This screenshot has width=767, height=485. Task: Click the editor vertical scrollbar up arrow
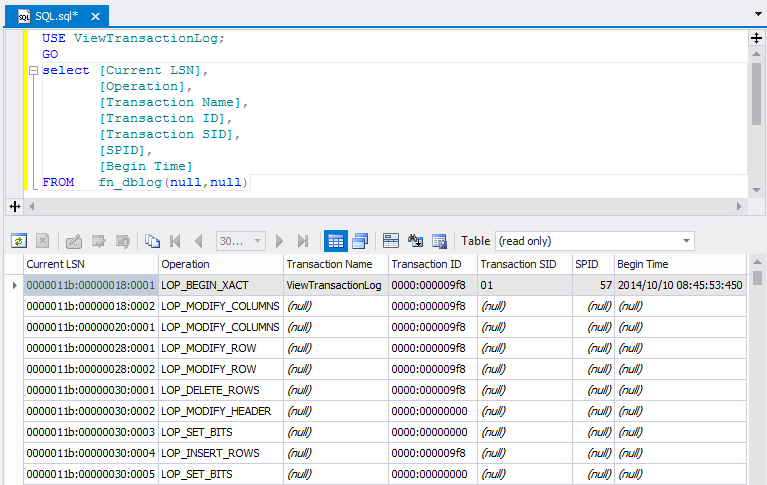756,54
